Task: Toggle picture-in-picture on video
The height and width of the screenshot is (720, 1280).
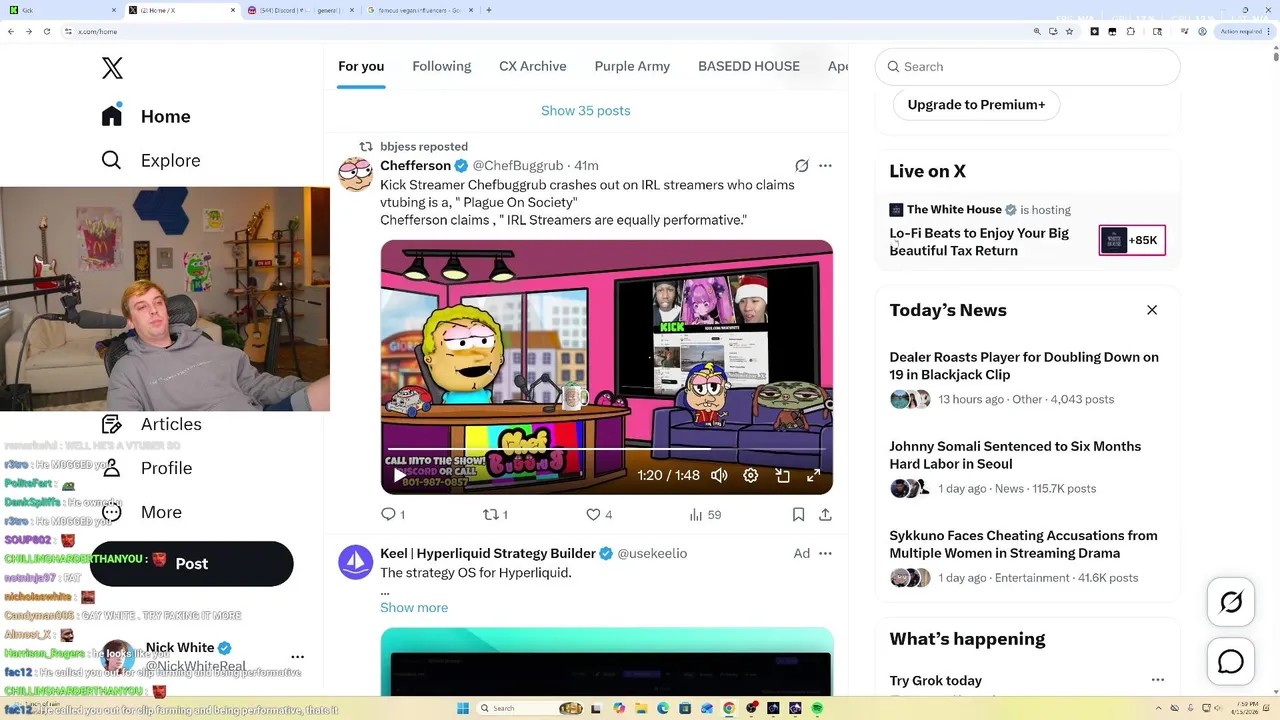Action: tap(783, 475)
